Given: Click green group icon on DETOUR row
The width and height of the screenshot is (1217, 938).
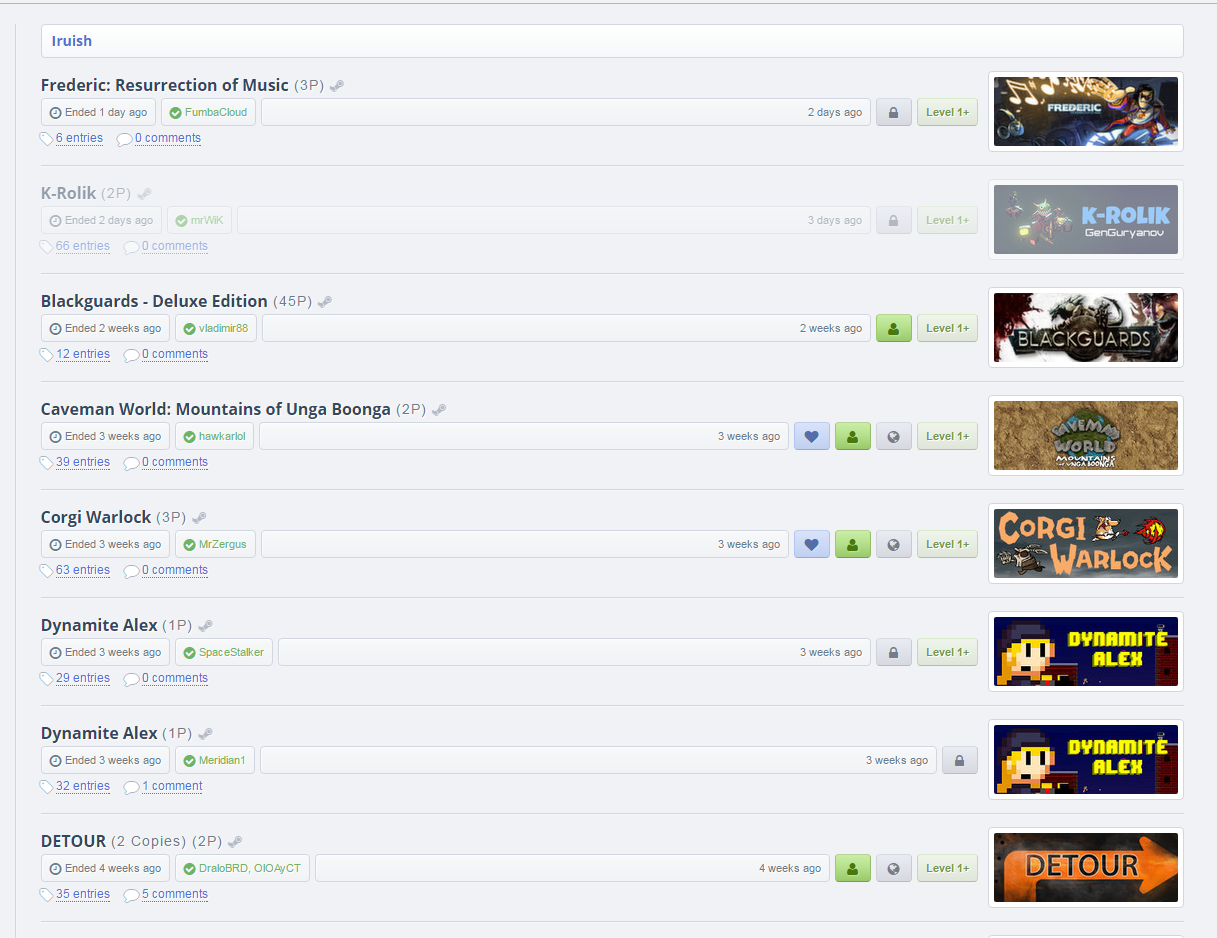Looking at the screenshot, I should click(x=853, y=868).
